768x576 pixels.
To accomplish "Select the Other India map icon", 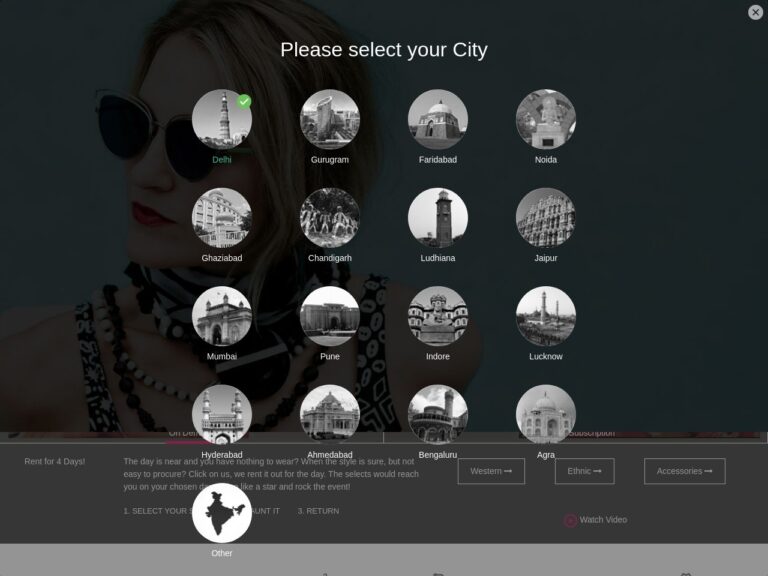I will coord(222,513).
